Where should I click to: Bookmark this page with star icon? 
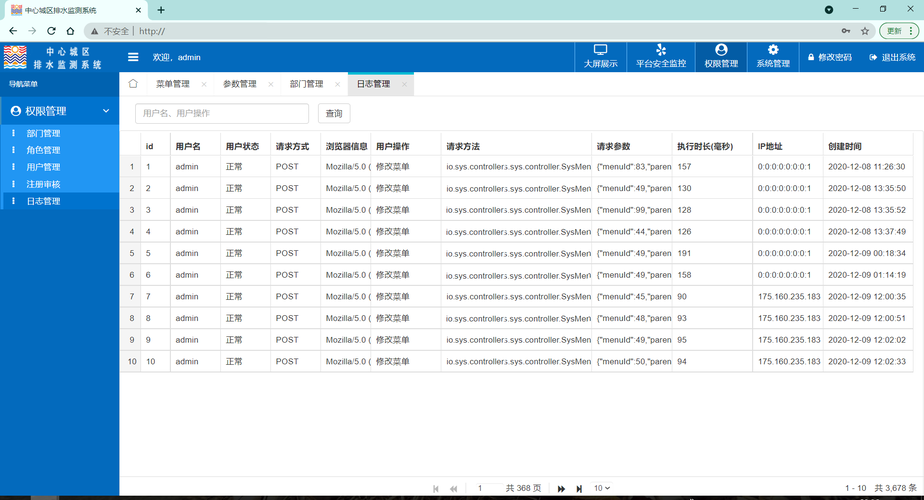click(x=865, y=31)
